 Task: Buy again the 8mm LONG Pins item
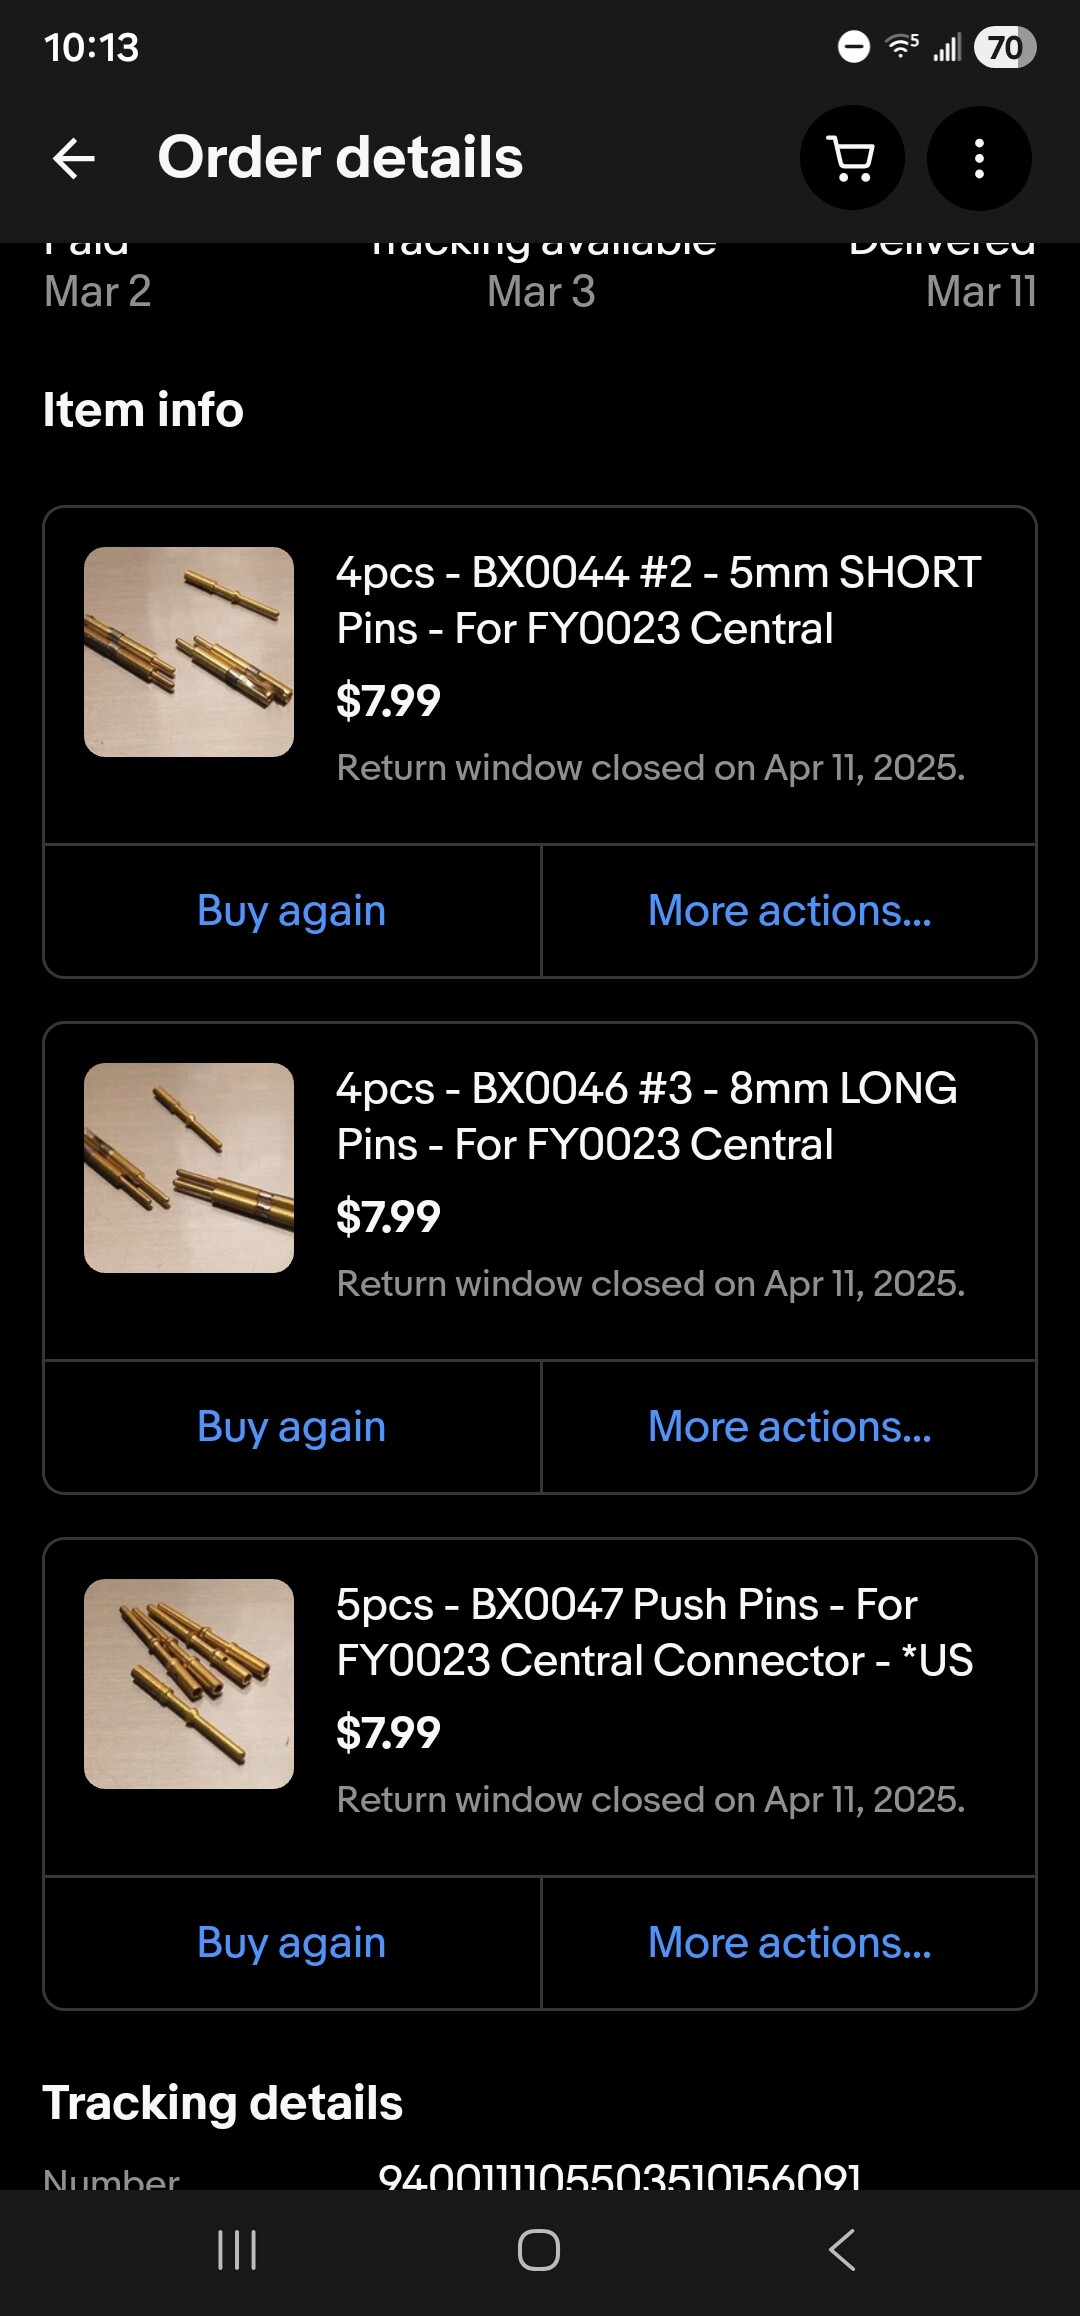pyautogui.click(x=292, y=1427)
